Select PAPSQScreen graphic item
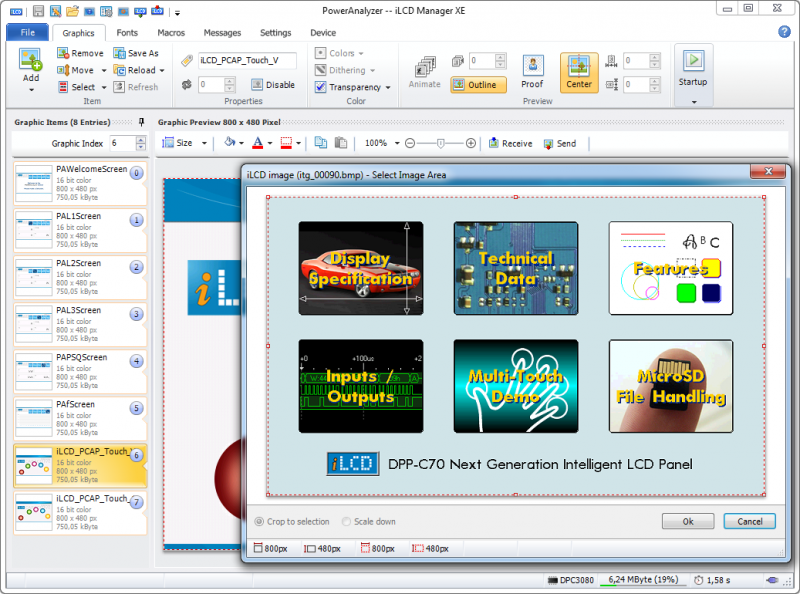Viewport: 800px width, 594px height. click(x=80, y=372)
